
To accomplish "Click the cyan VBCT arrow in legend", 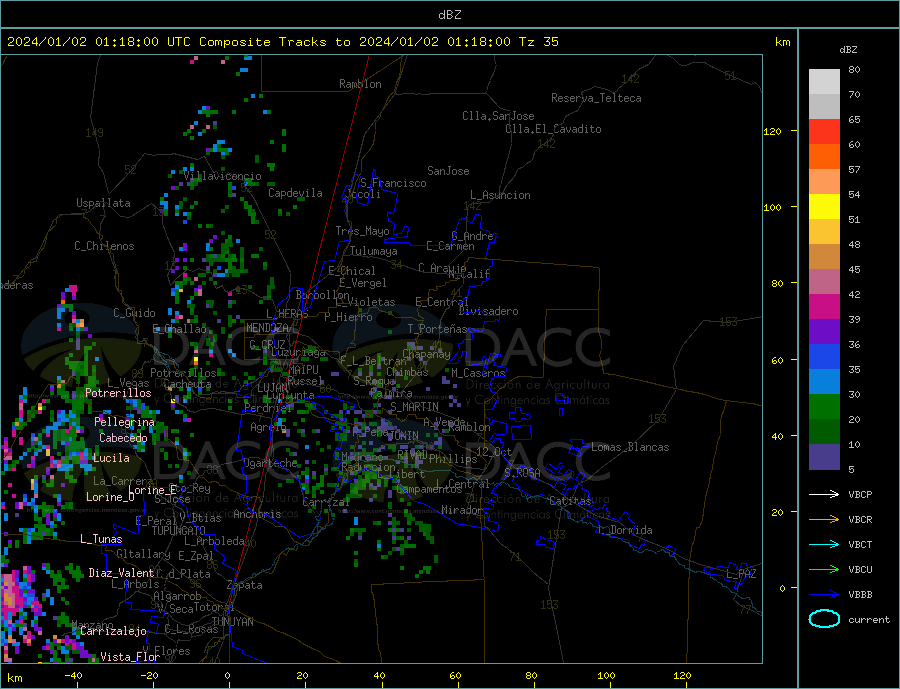I will click(824, 544).
